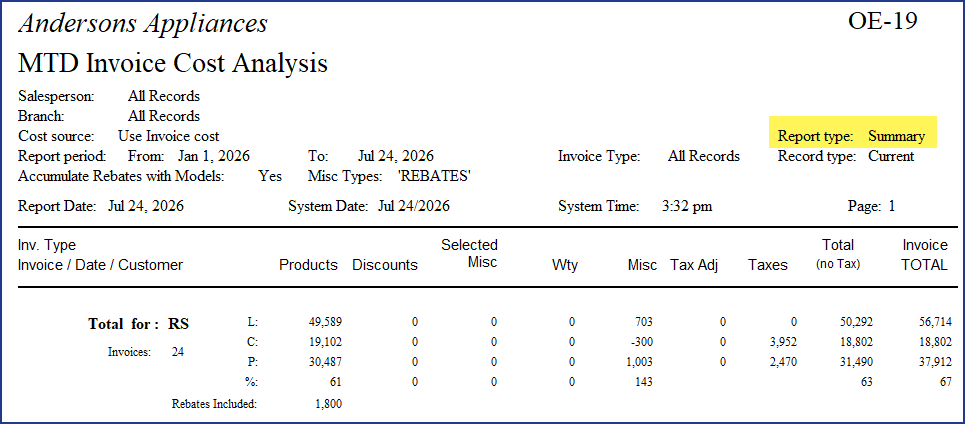This screenshot has width=965, height=424.
Task: Select the Misc C value -300
Action: (x=641, y=342)
